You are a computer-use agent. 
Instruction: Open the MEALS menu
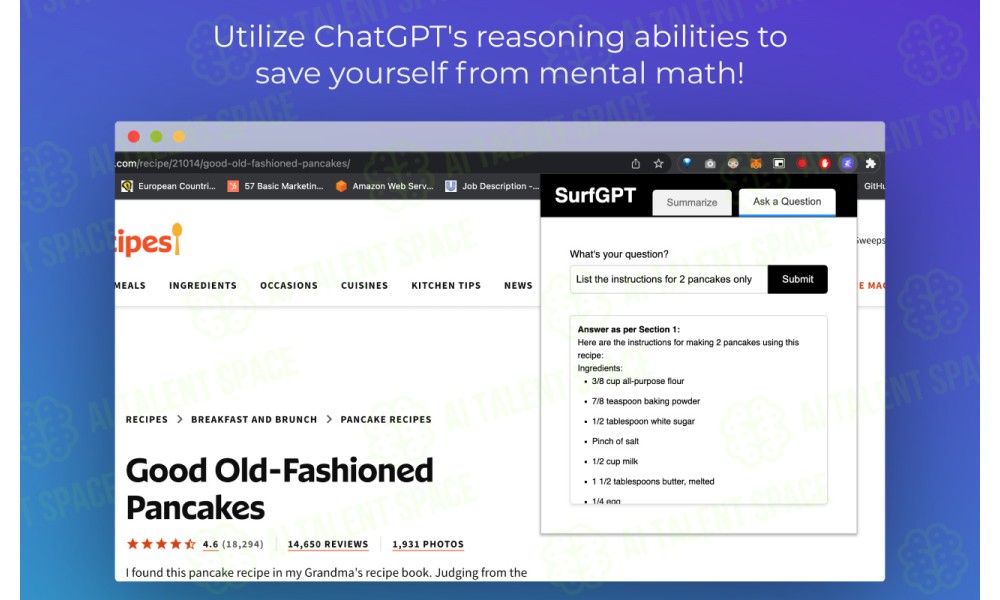coord(131,286)
